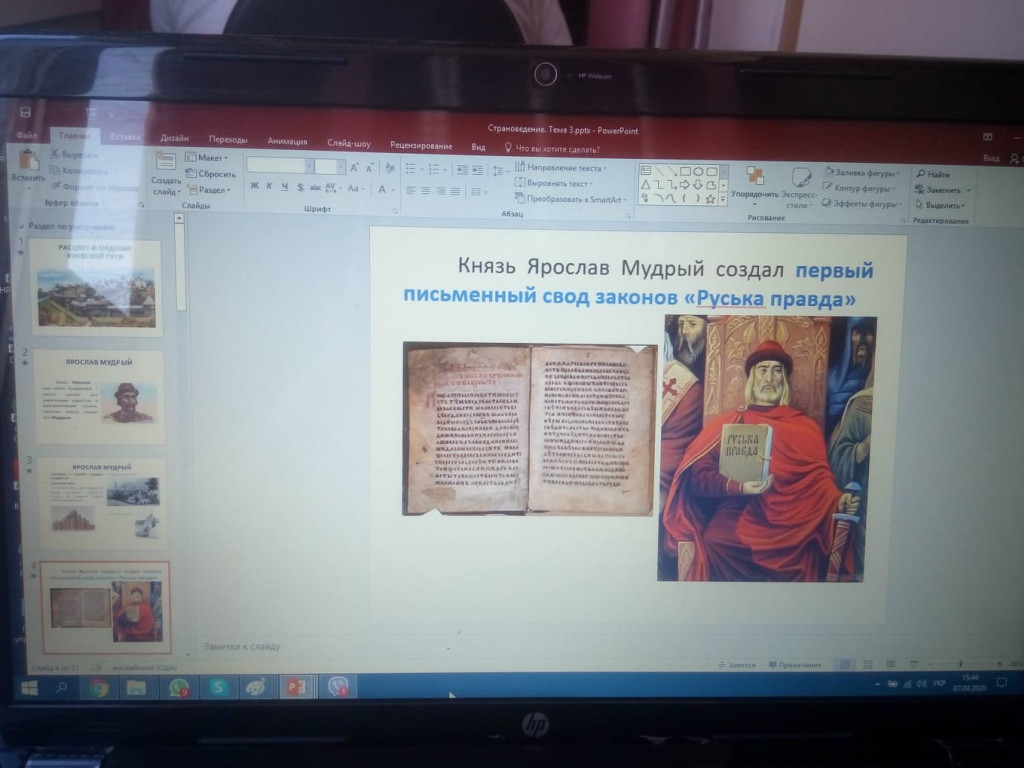Open Контур фигуры outline color

[x=858, y=189]
